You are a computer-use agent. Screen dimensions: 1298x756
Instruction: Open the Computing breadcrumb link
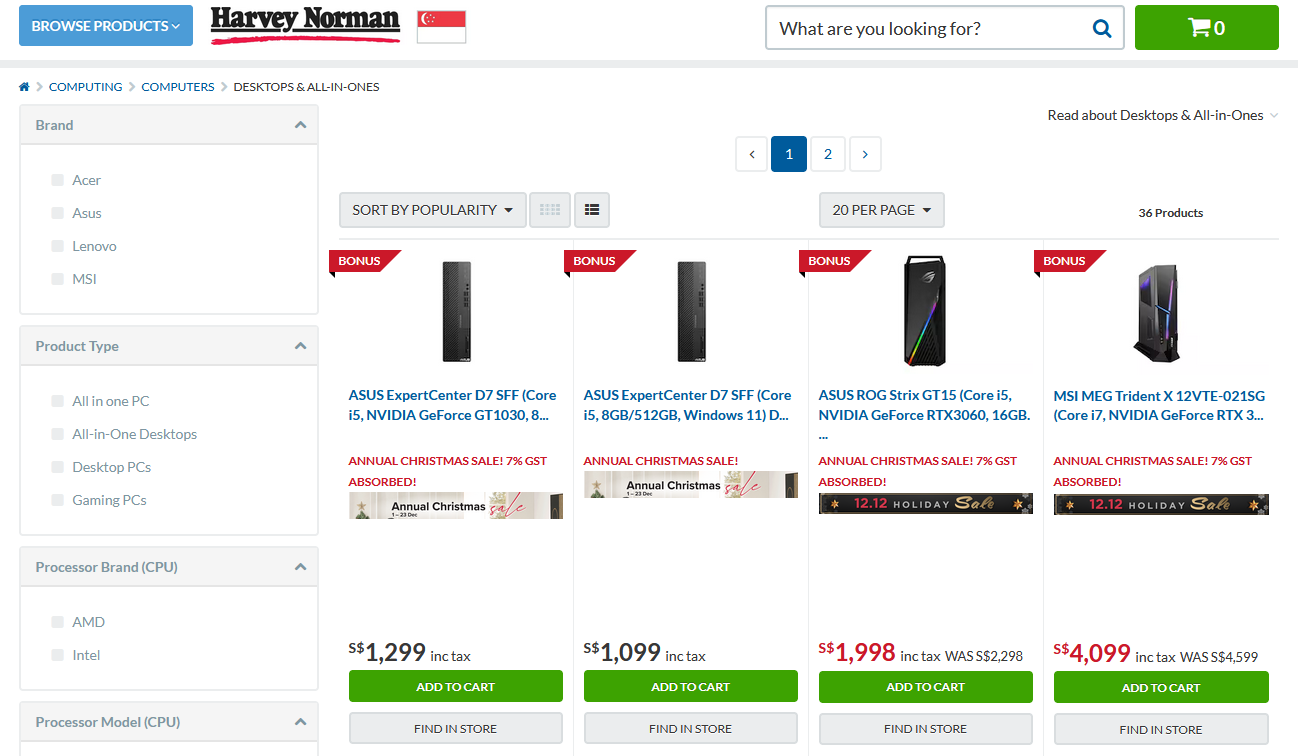85,87
